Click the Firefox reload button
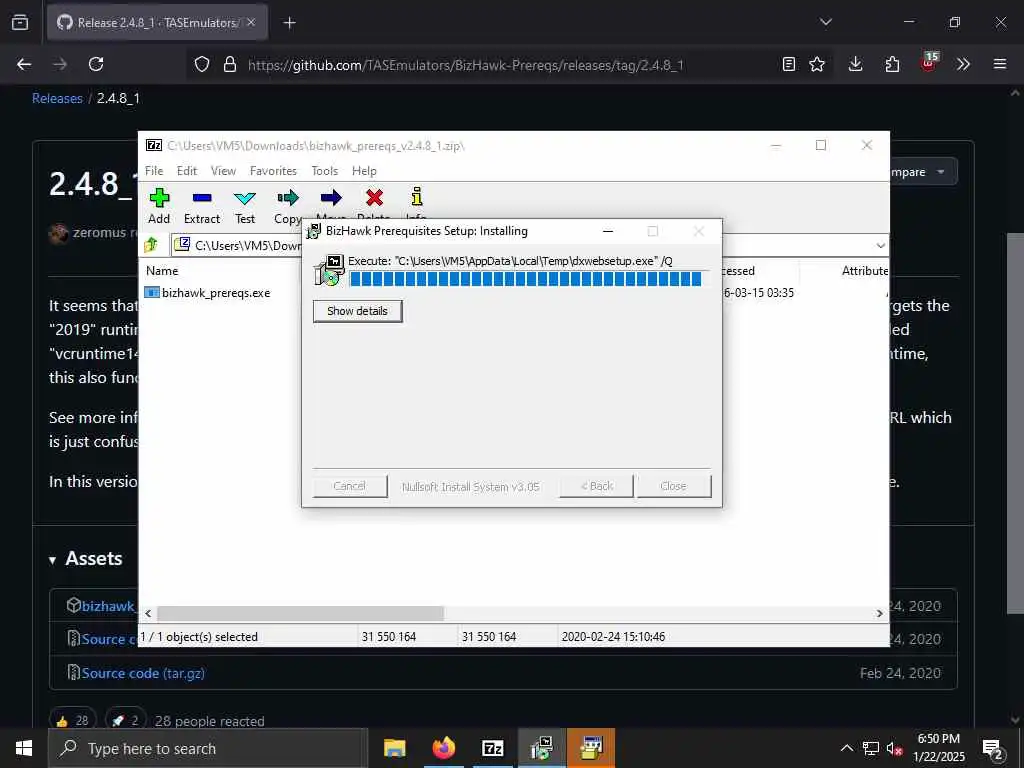The image size is (1024, 768). click(x=96, y=64)
